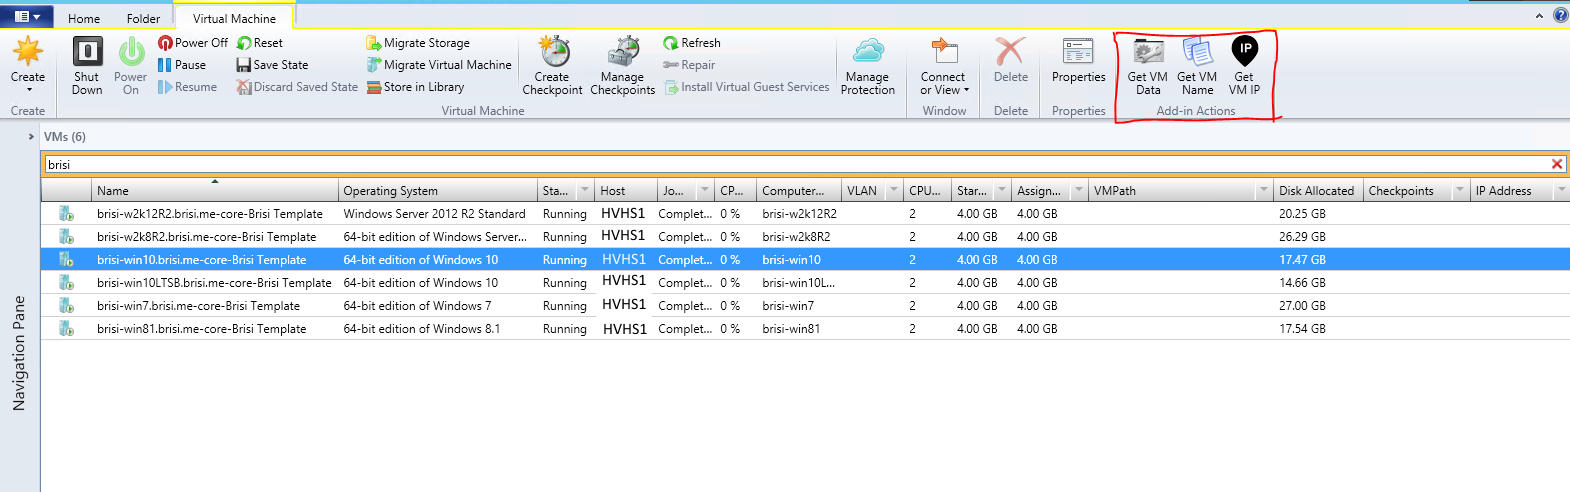Image resolution: width=1570 pixels, height=492 pixels.
Task: Click the green Power On icon
Action: point(131,51)
